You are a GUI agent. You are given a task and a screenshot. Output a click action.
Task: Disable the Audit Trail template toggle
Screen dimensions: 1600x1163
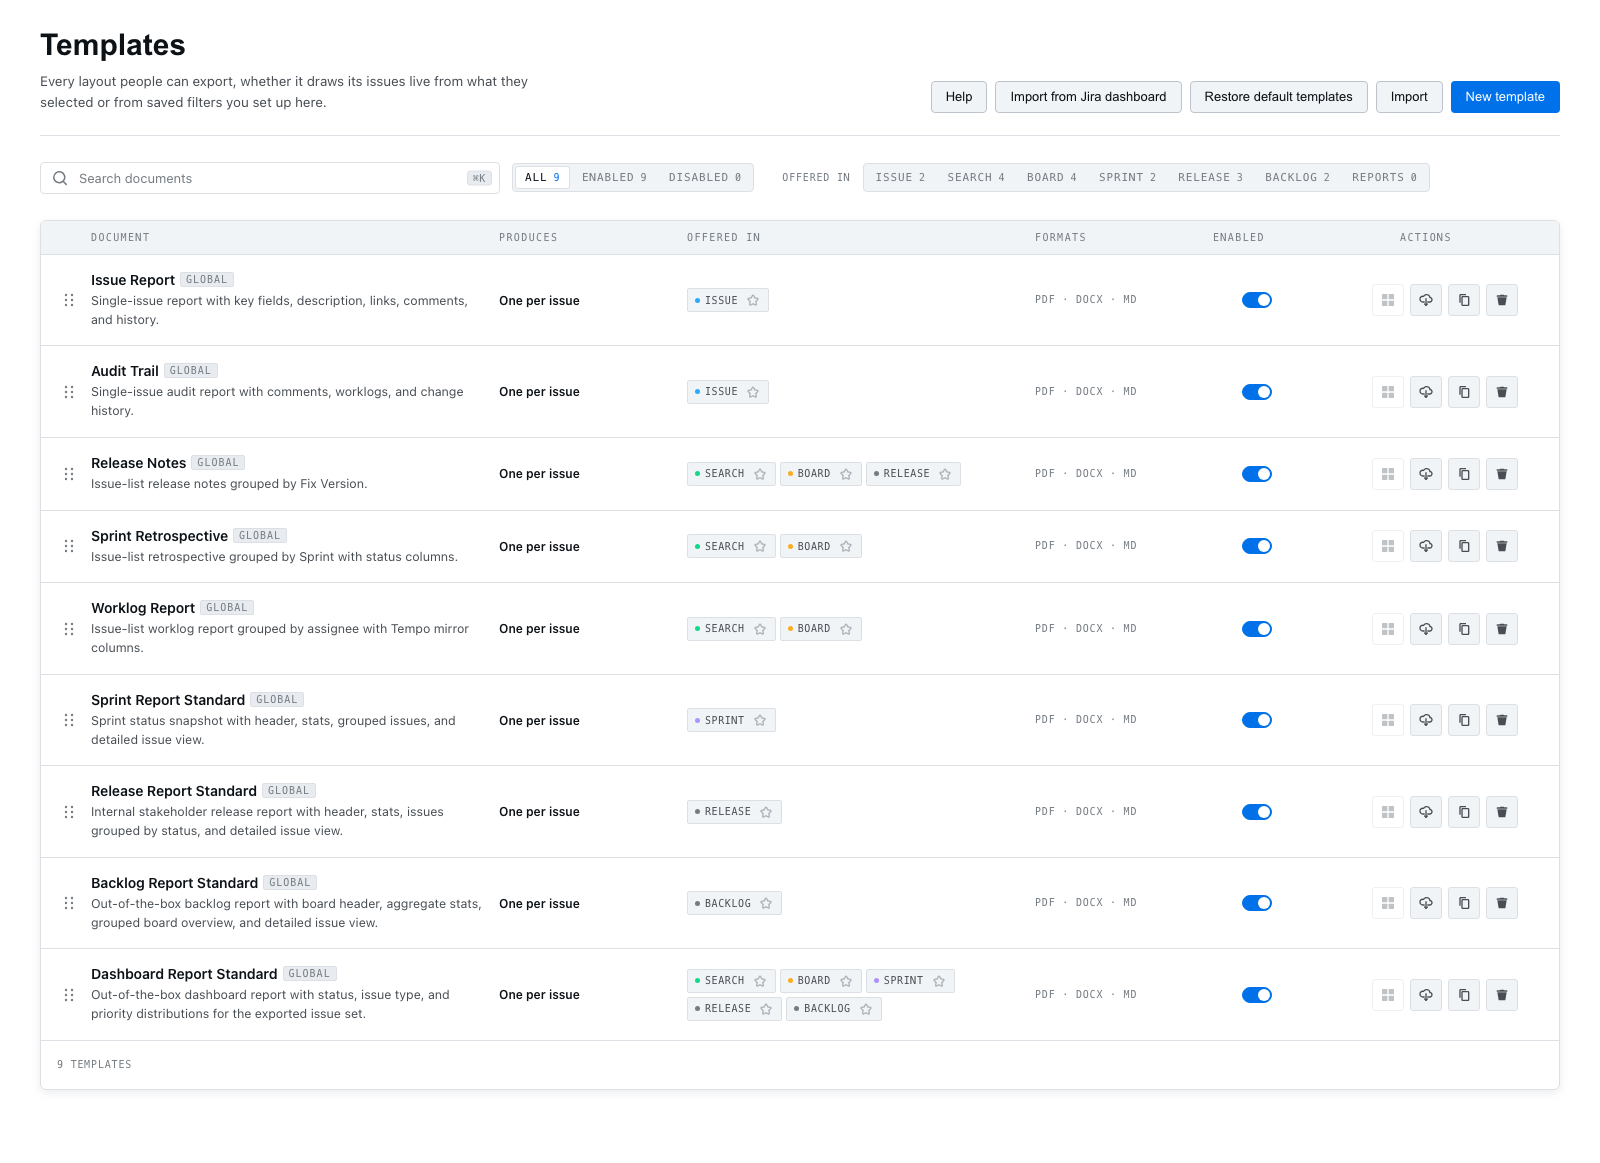tap(1256, 392)
